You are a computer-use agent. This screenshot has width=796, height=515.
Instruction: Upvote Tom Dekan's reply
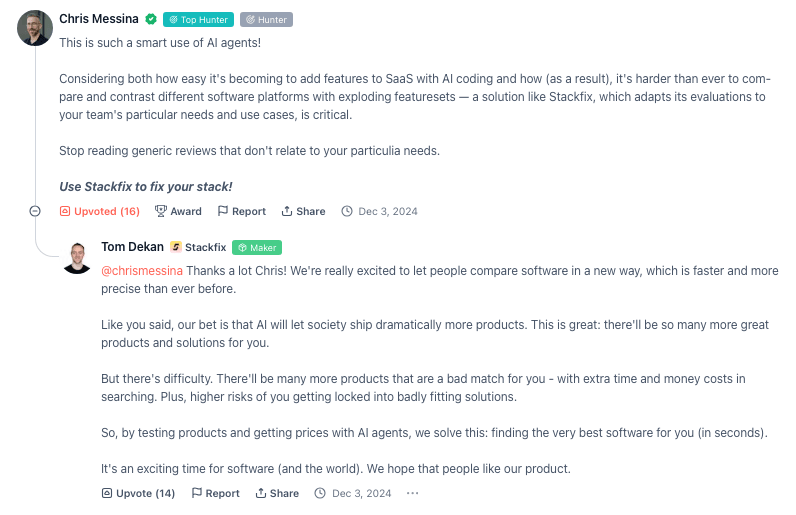pyautogui.click(x=138, y=493)
